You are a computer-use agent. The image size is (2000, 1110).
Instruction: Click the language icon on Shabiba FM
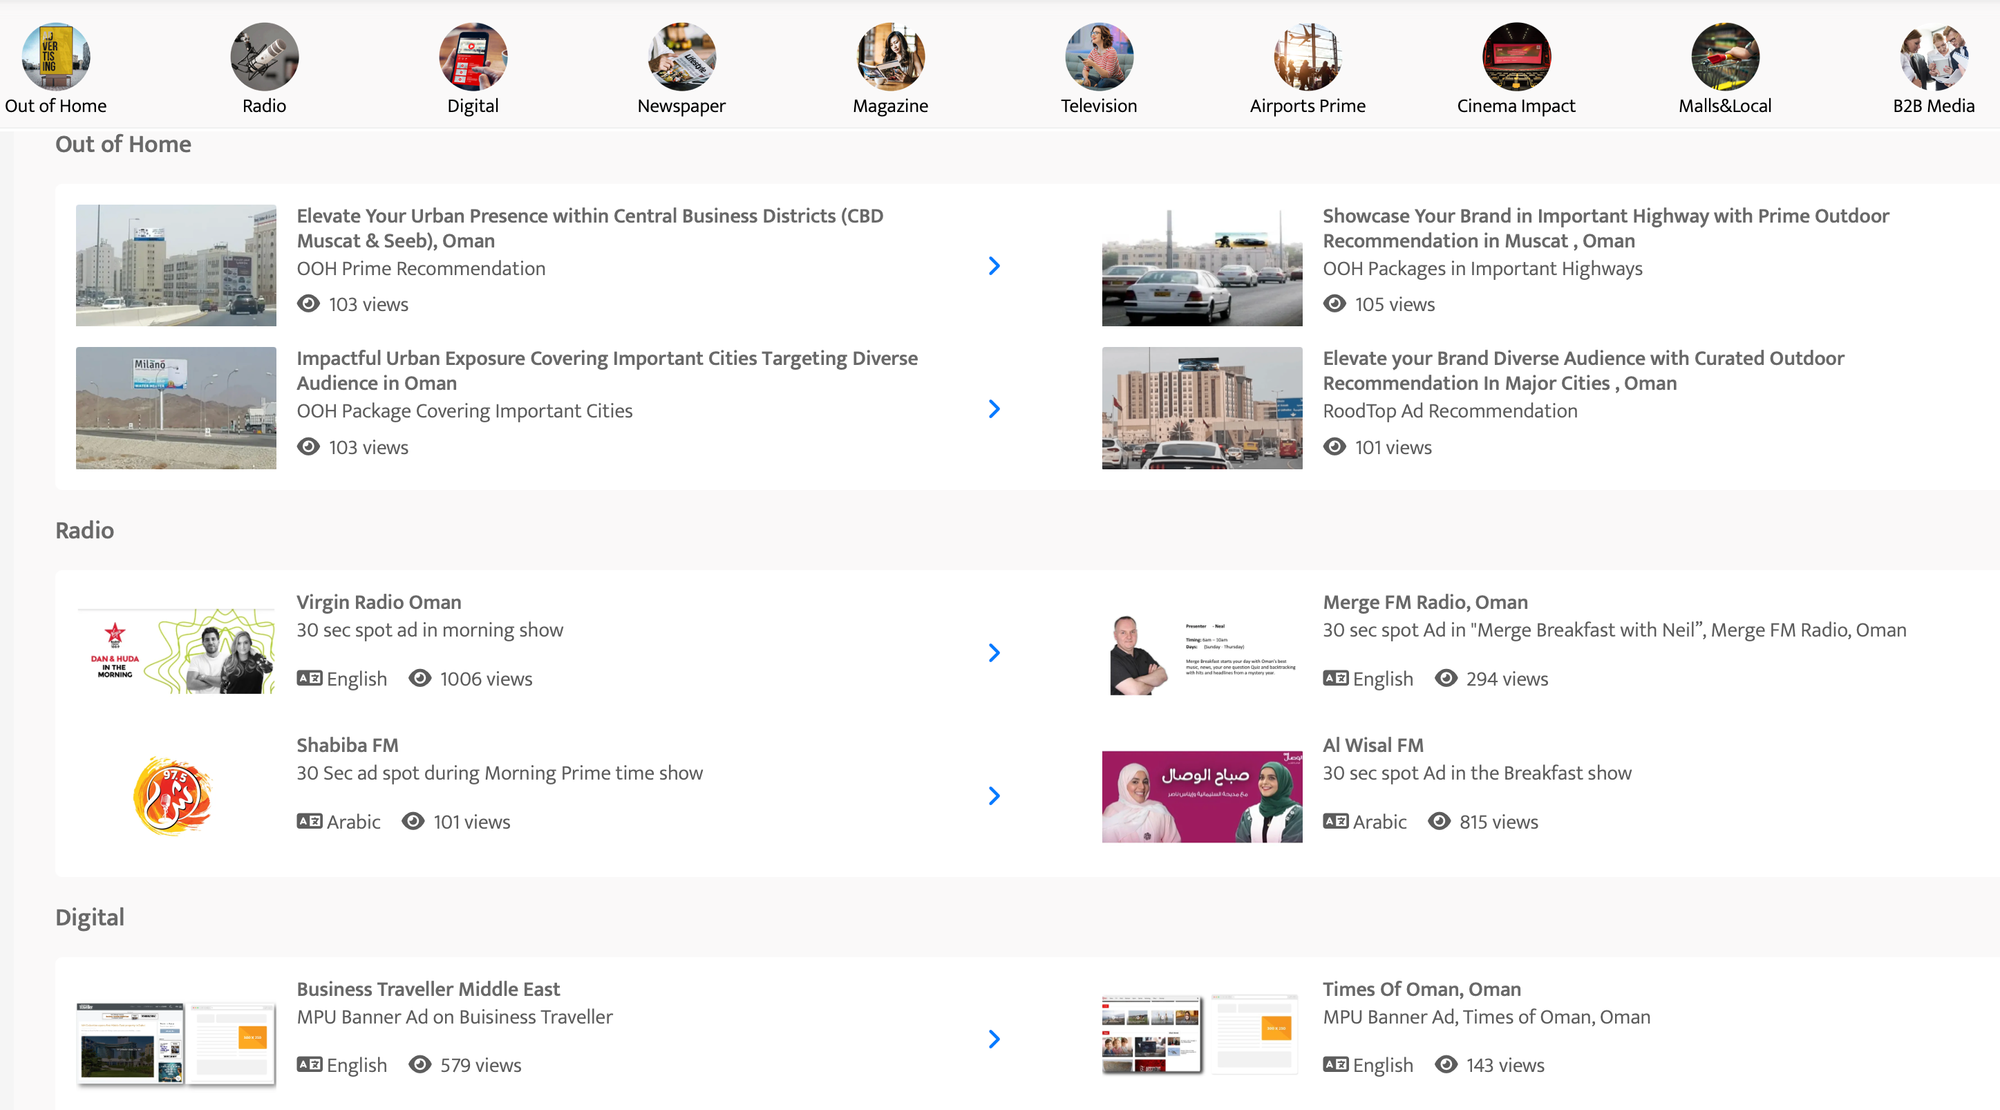click(x=309, y=821)
